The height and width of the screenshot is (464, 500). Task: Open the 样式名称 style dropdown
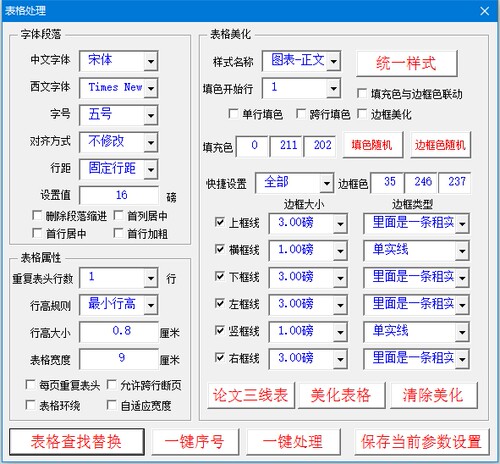click(333, 61)
